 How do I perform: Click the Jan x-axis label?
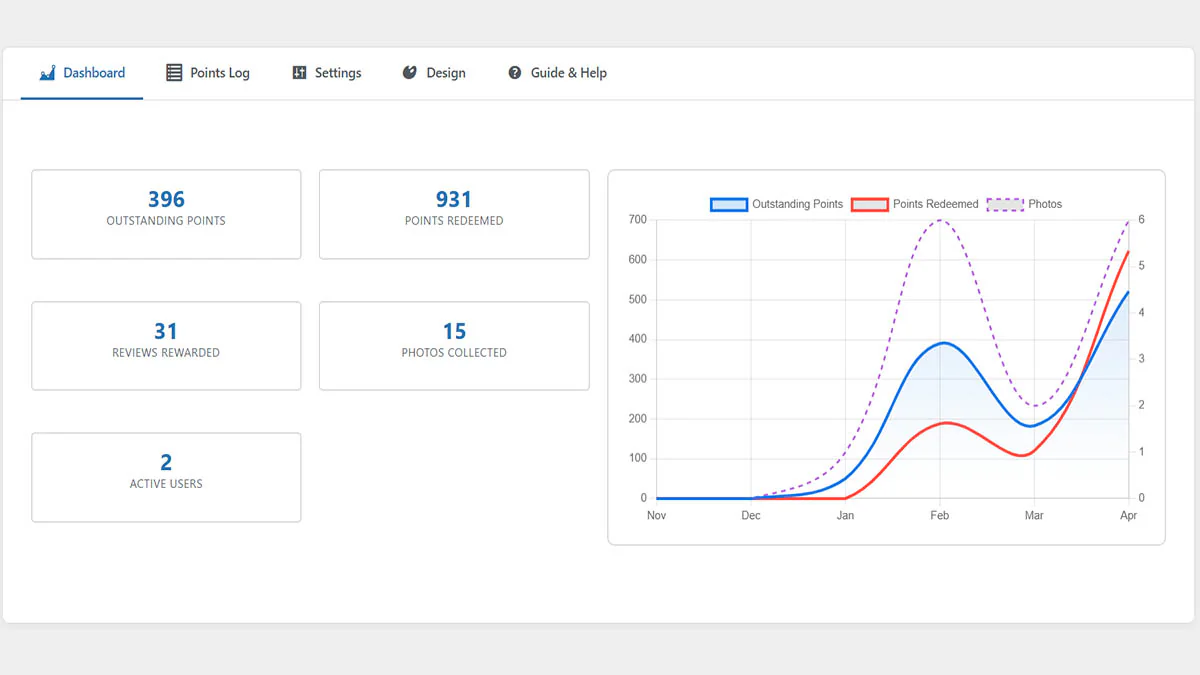coord(845,516)
